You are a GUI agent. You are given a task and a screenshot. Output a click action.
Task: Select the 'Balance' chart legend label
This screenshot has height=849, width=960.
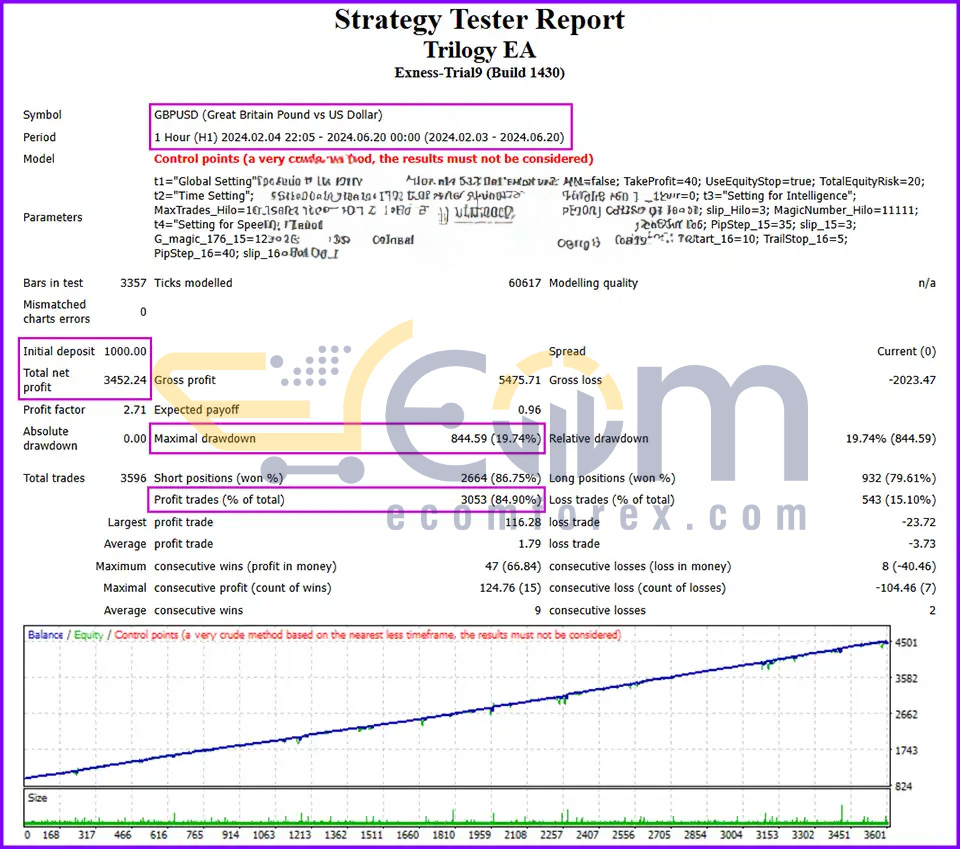(x=45, y=635)
